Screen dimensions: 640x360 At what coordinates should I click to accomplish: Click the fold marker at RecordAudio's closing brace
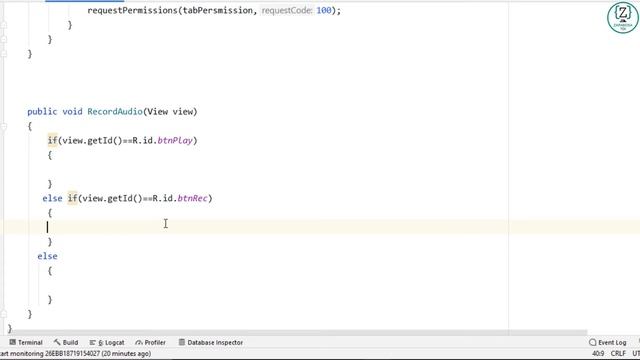(x=4, y=314)
